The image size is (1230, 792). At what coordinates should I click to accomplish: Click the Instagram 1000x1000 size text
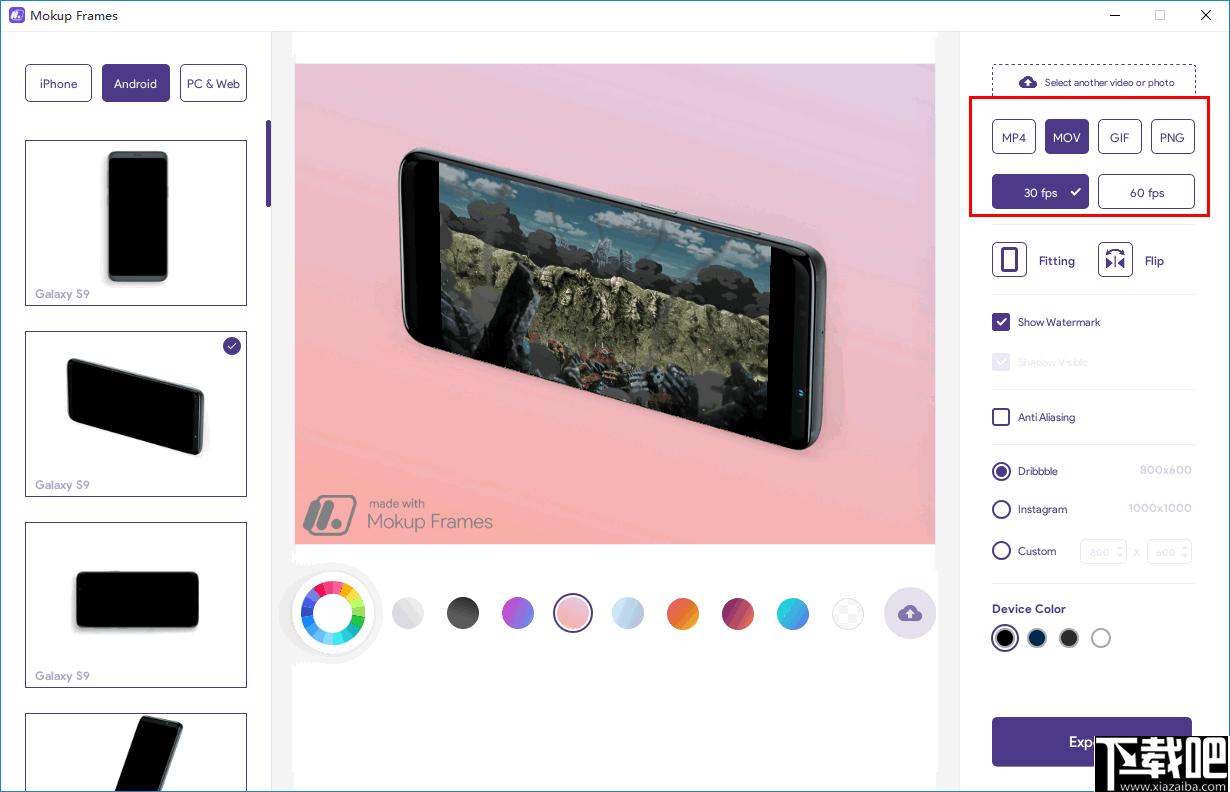[x=1160, y=508]
